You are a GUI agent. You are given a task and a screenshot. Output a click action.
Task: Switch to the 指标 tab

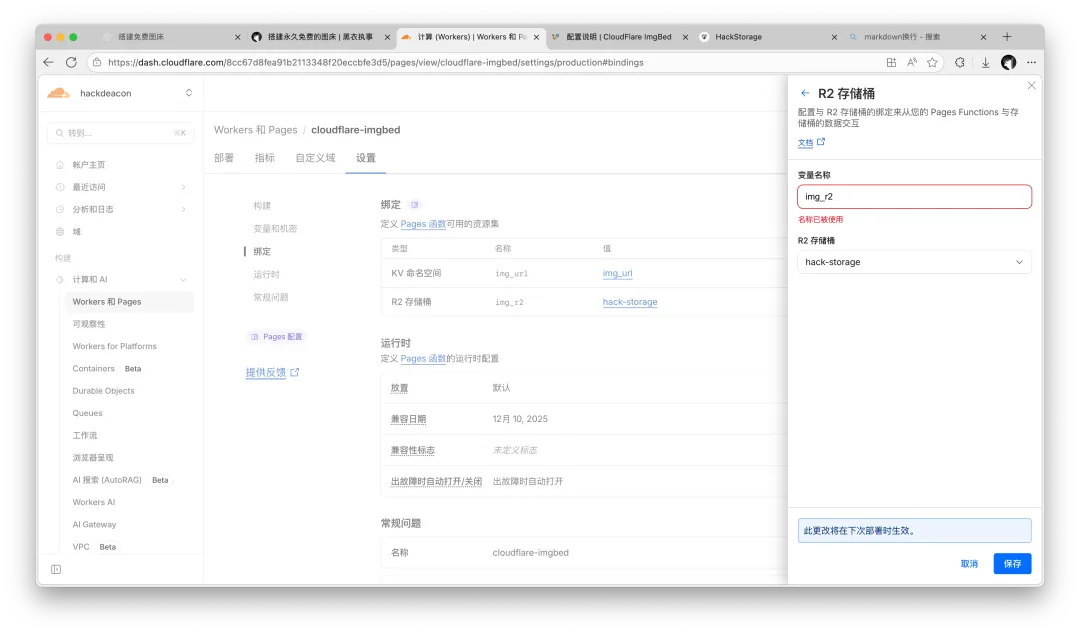click(x=264, y=158)
